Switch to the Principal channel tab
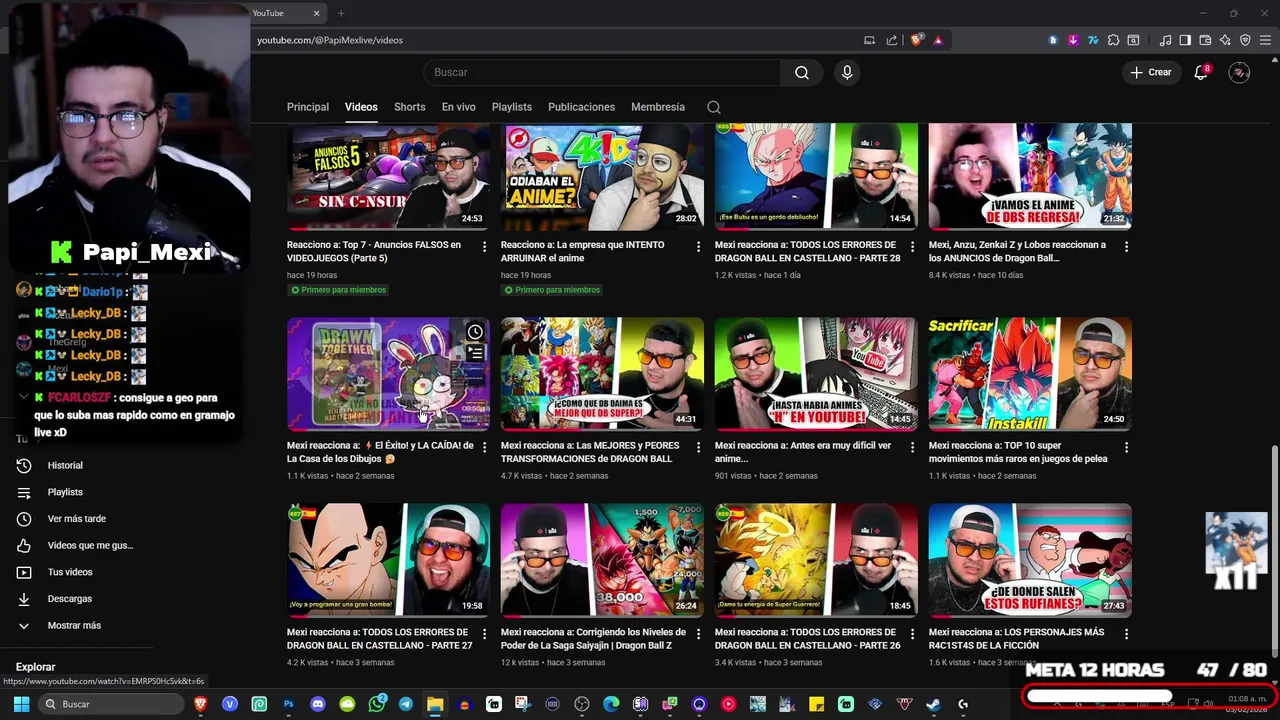This screenshot has width=1280, height=720. 308,107
